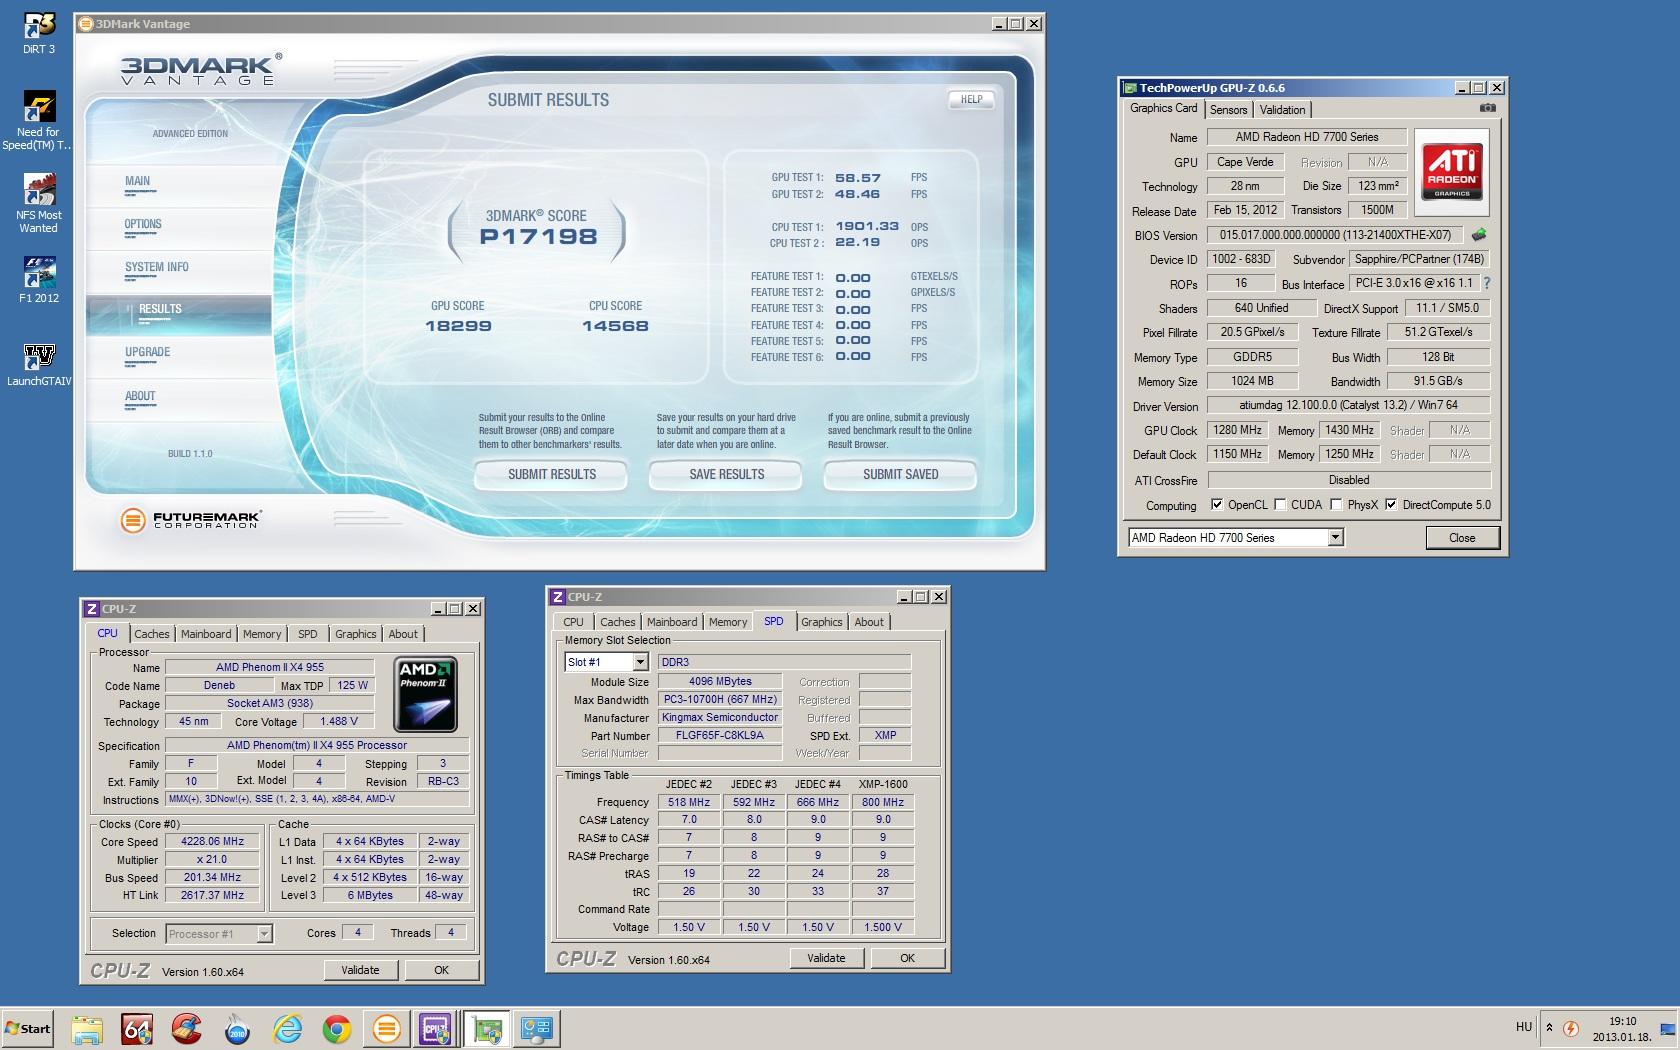The image size is (1680, 1050).
Task: Click OK in right CPU-Z SPD window
Action: coord(907,958)
